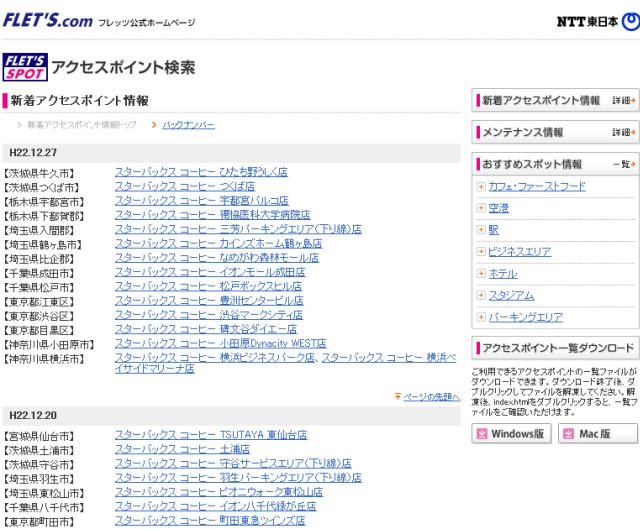The height and width of the screenshot is (530, 640).
Task: Open TSUTAYA 東仙台店 Starbucks link
Action: pos(211,435)
